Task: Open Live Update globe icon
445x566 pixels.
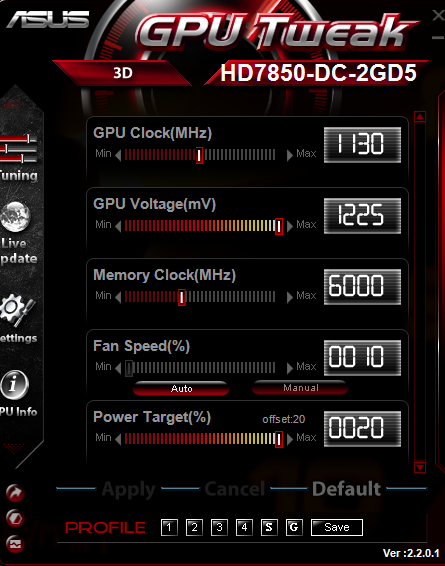Action: [x=15, y=216]
